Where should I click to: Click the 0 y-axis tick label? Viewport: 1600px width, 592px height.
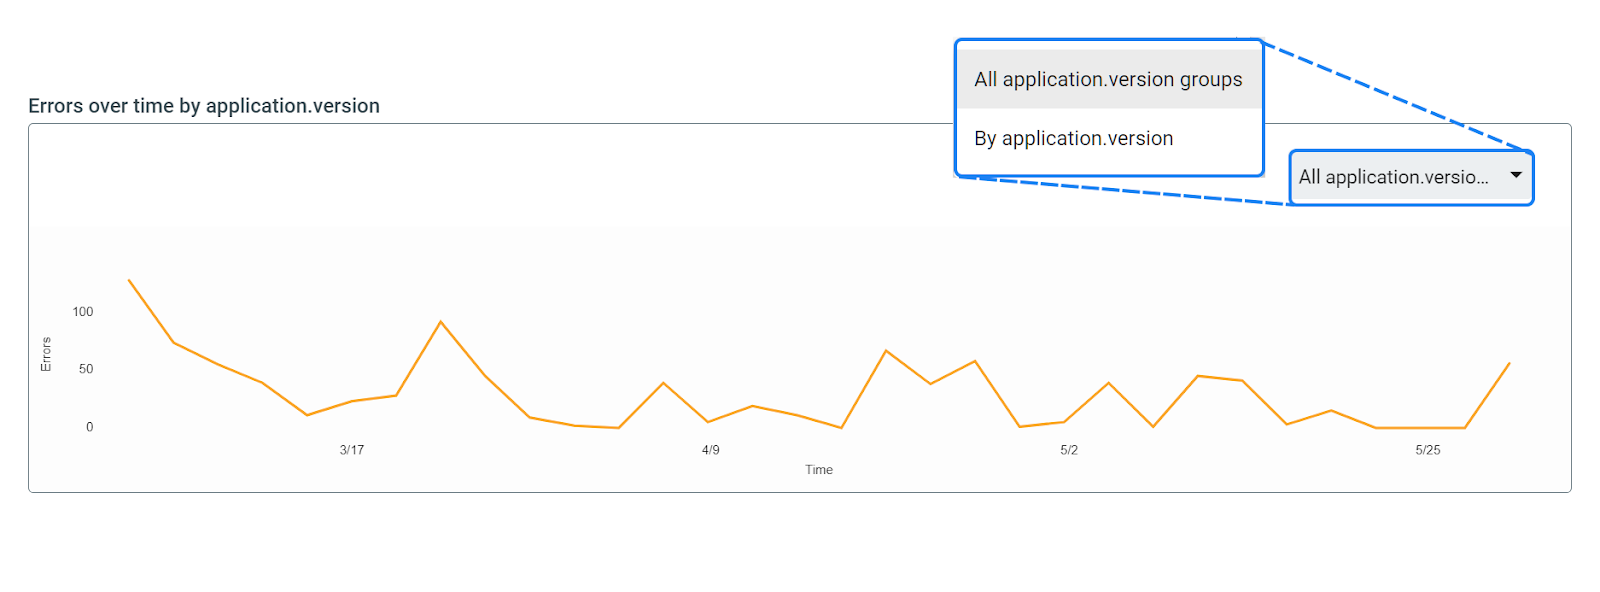click(89, 427)
